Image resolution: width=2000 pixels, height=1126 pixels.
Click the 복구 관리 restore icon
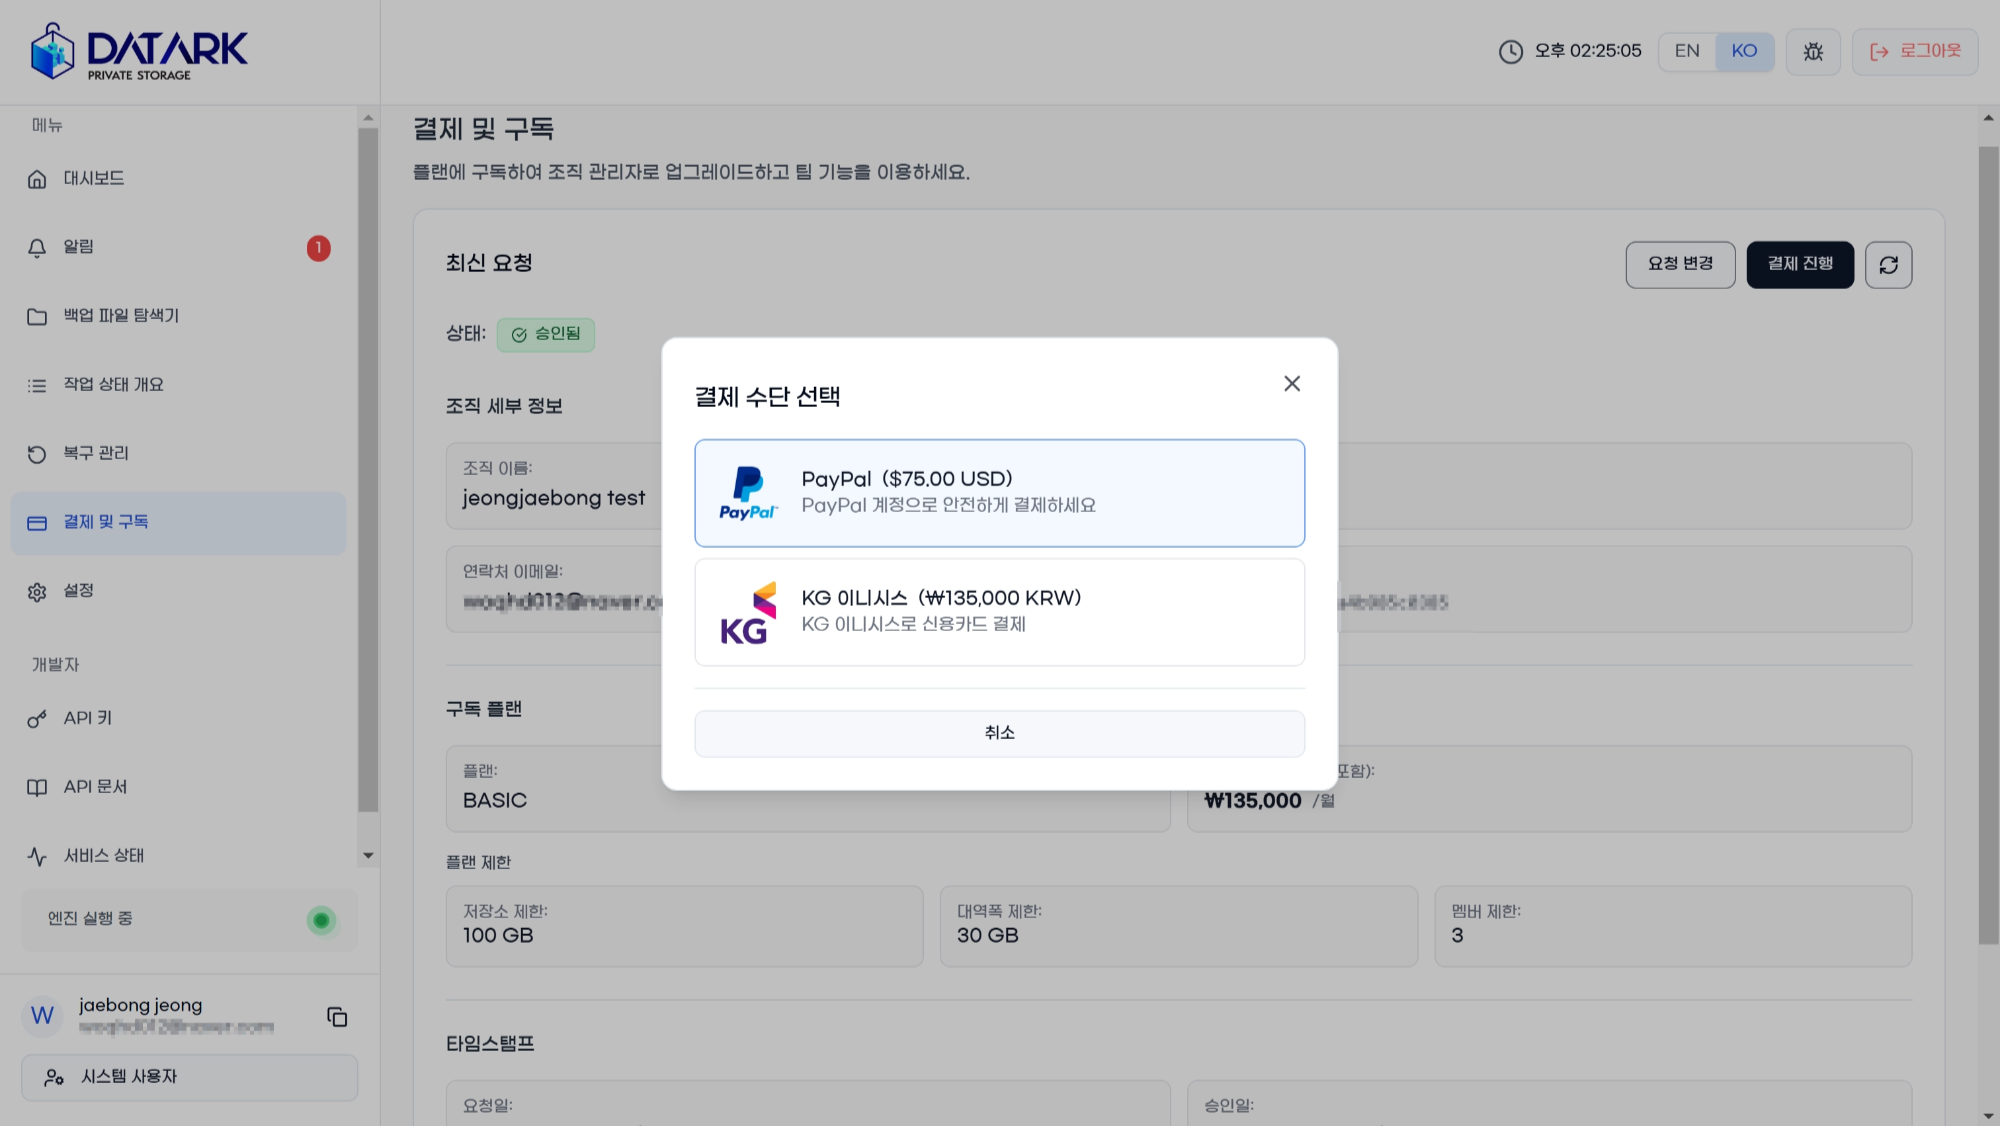click(x=37, y=454)
